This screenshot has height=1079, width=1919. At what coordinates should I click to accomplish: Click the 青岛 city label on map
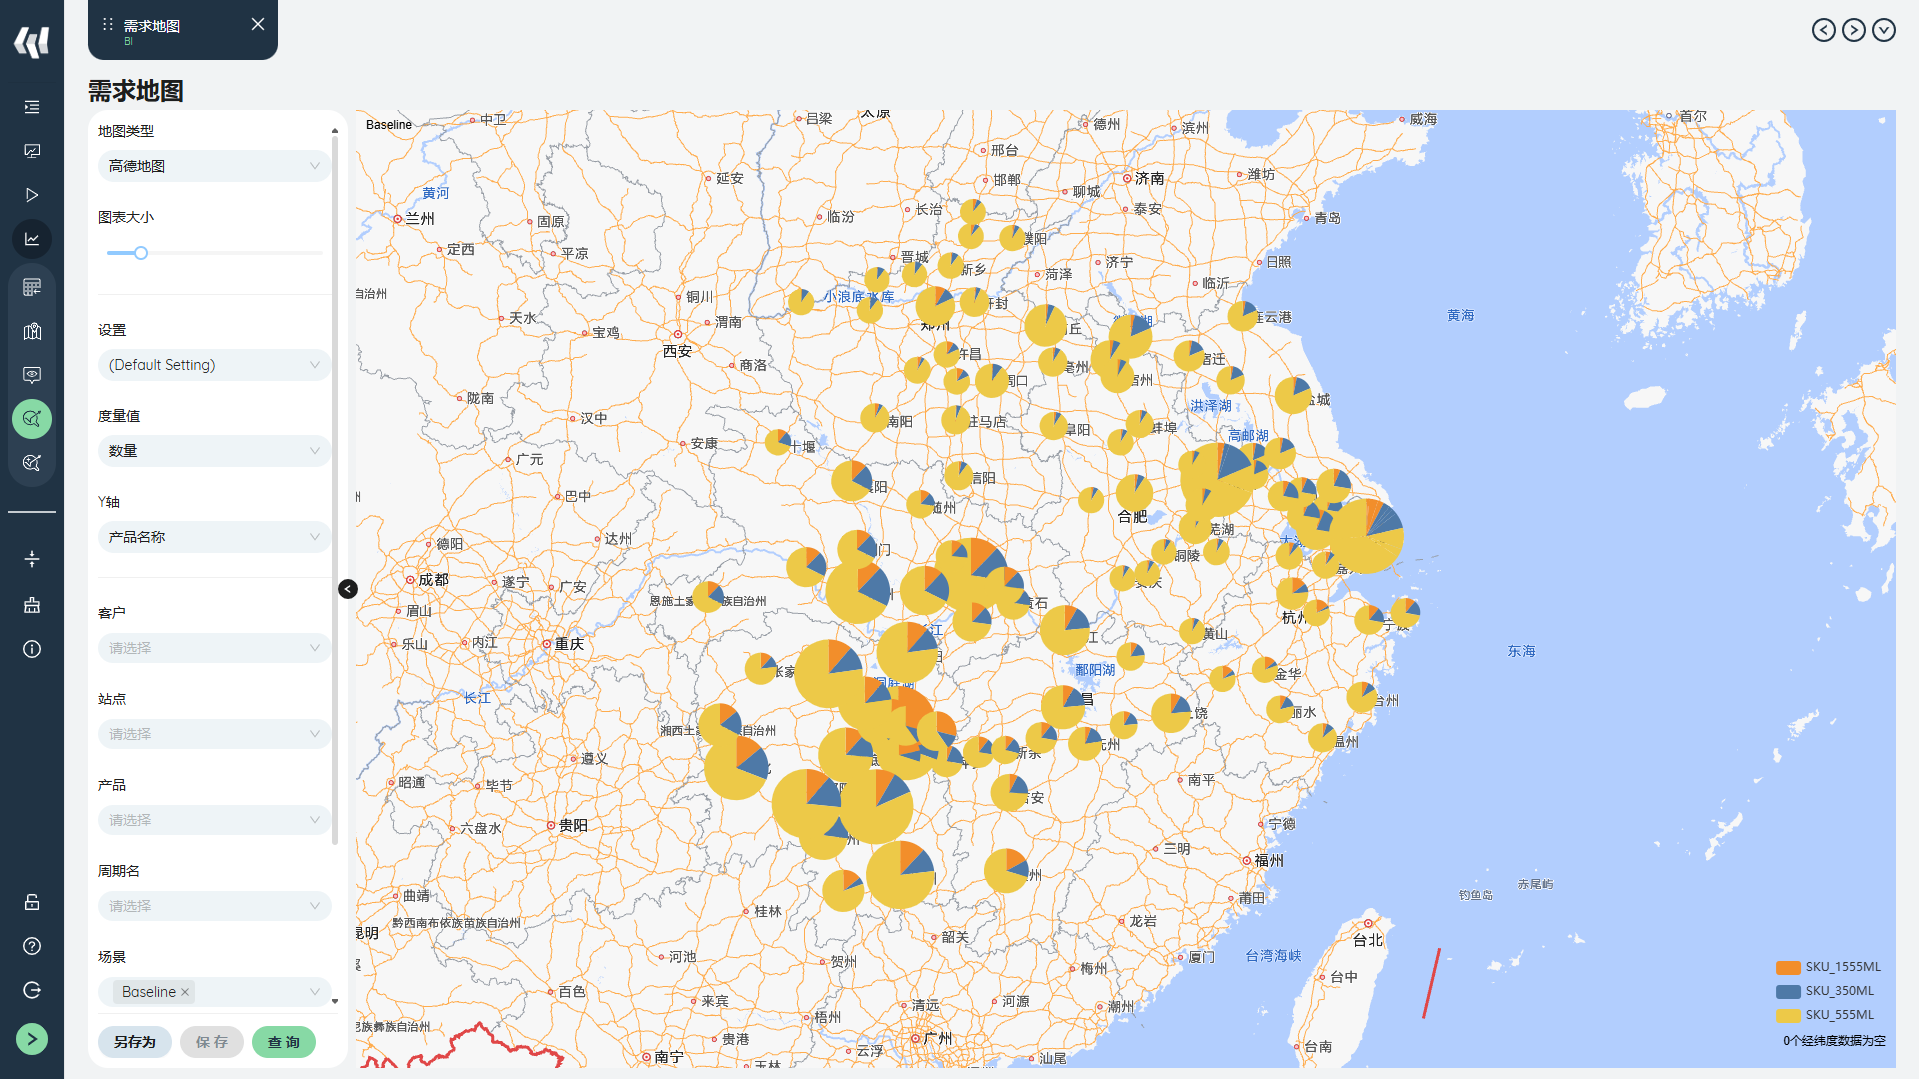point(1327,218)
